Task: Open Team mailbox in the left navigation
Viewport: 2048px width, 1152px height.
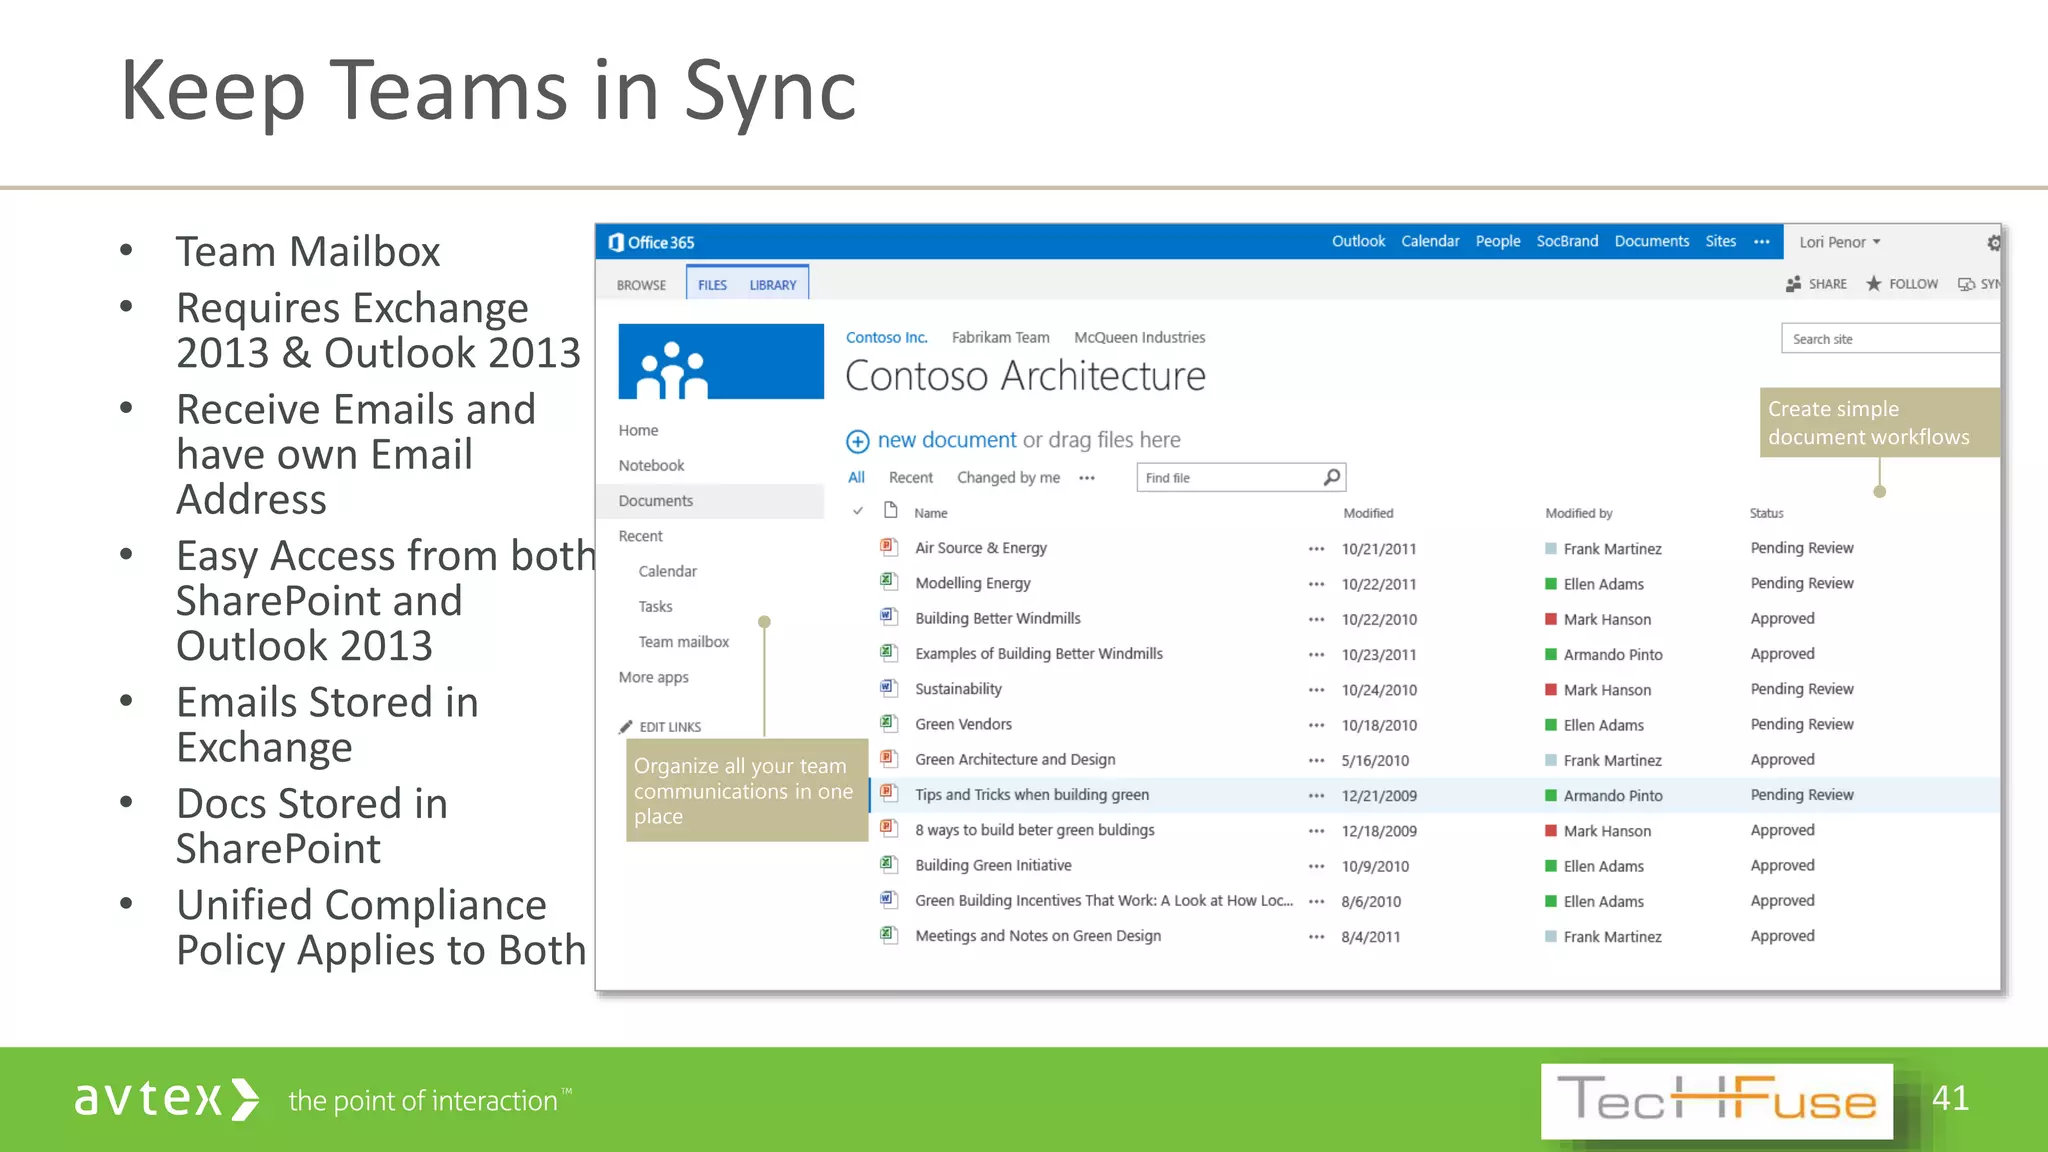Action: [x=684, y=642]
